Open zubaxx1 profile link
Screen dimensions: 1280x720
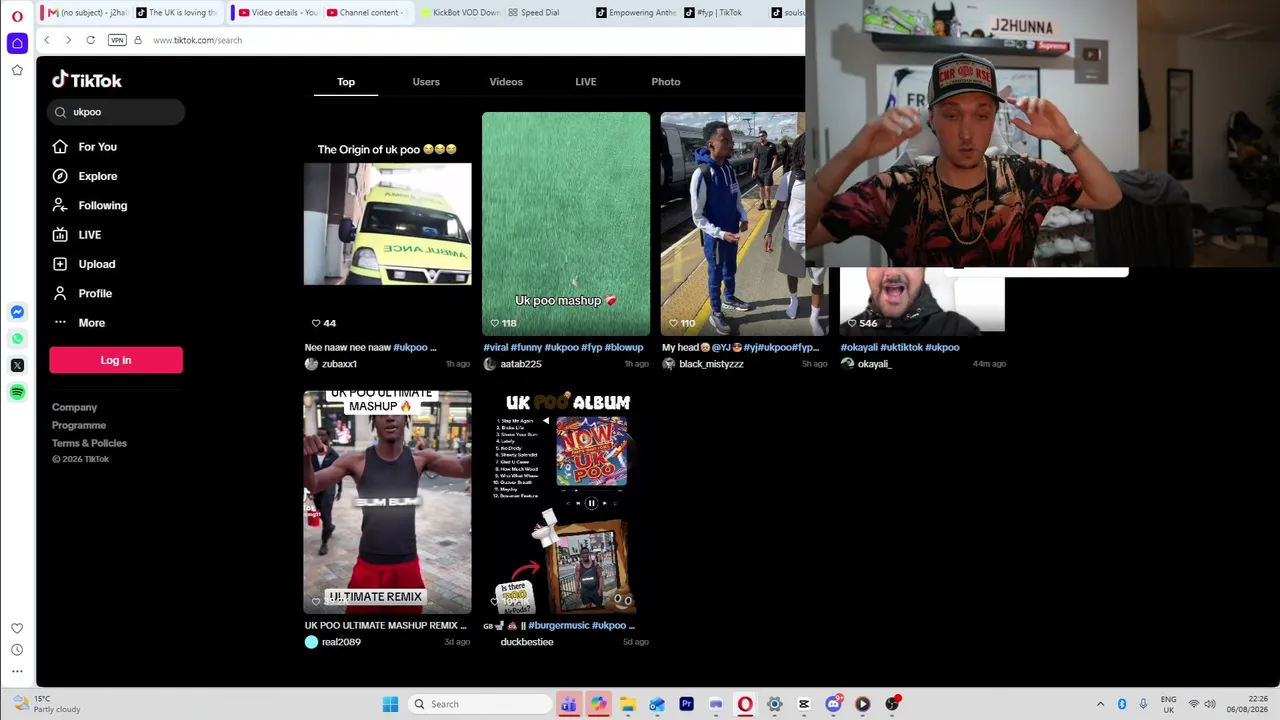339,364
